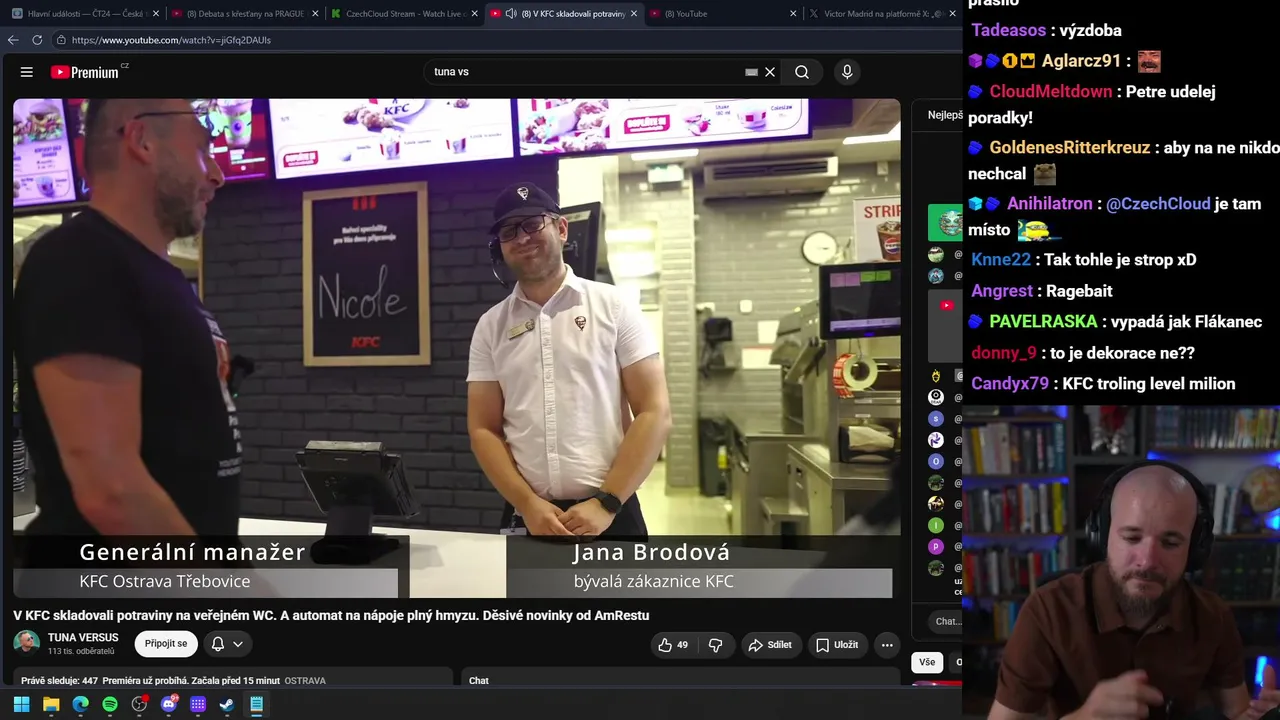The image size is (1280, 720).
Task: Switch to the plain YouTube tab
Action: click(x=724, y=14)
